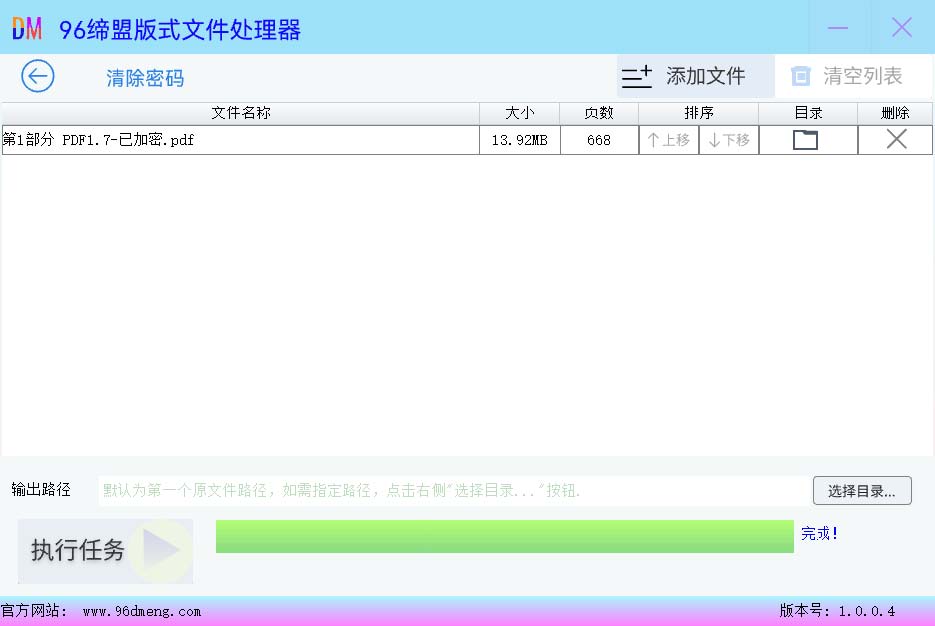
Task: Click the 清除密码 page title
Action: pos(145,78)
